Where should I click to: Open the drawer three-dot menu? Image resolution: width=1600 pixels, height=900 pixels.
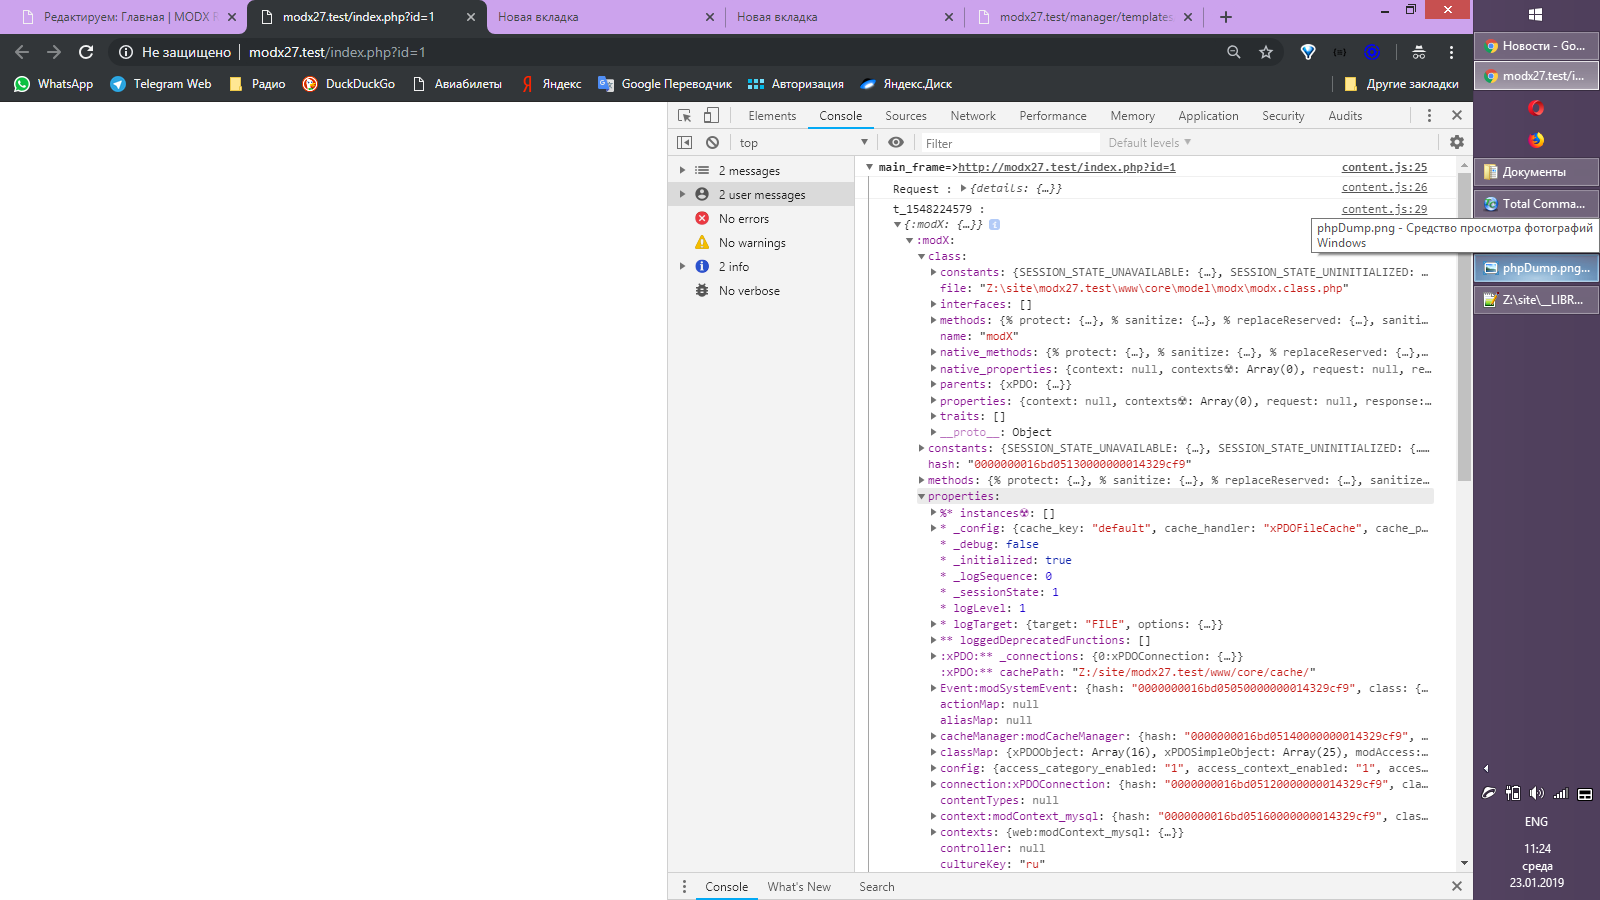(x=684, y=886)
